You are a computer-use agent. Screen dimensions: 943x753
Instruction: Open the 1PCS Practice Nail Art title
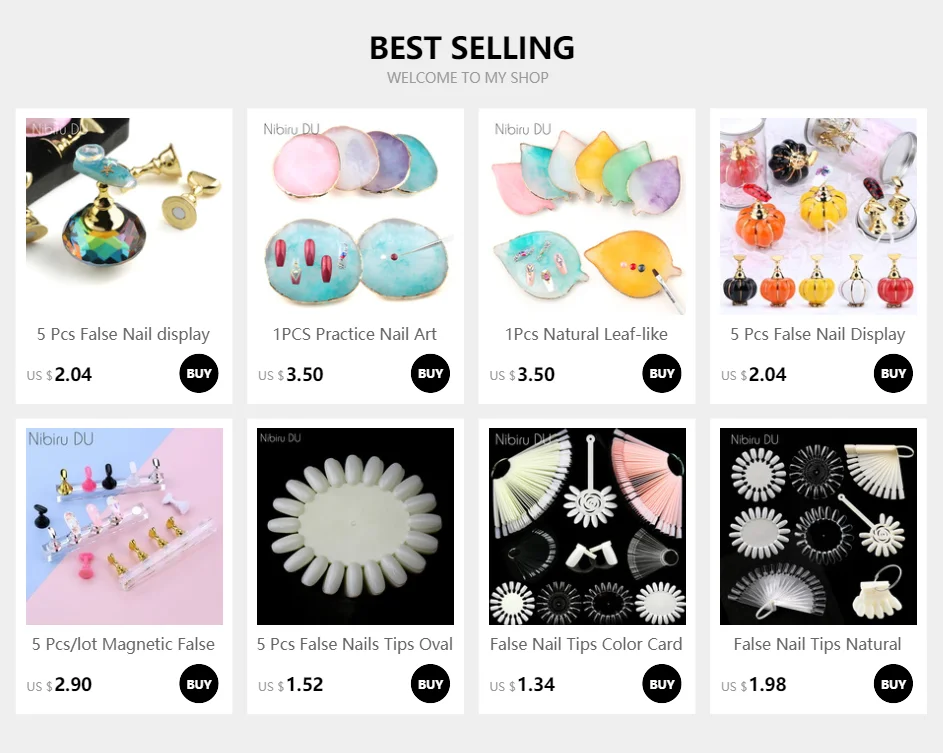coord(355,334)
